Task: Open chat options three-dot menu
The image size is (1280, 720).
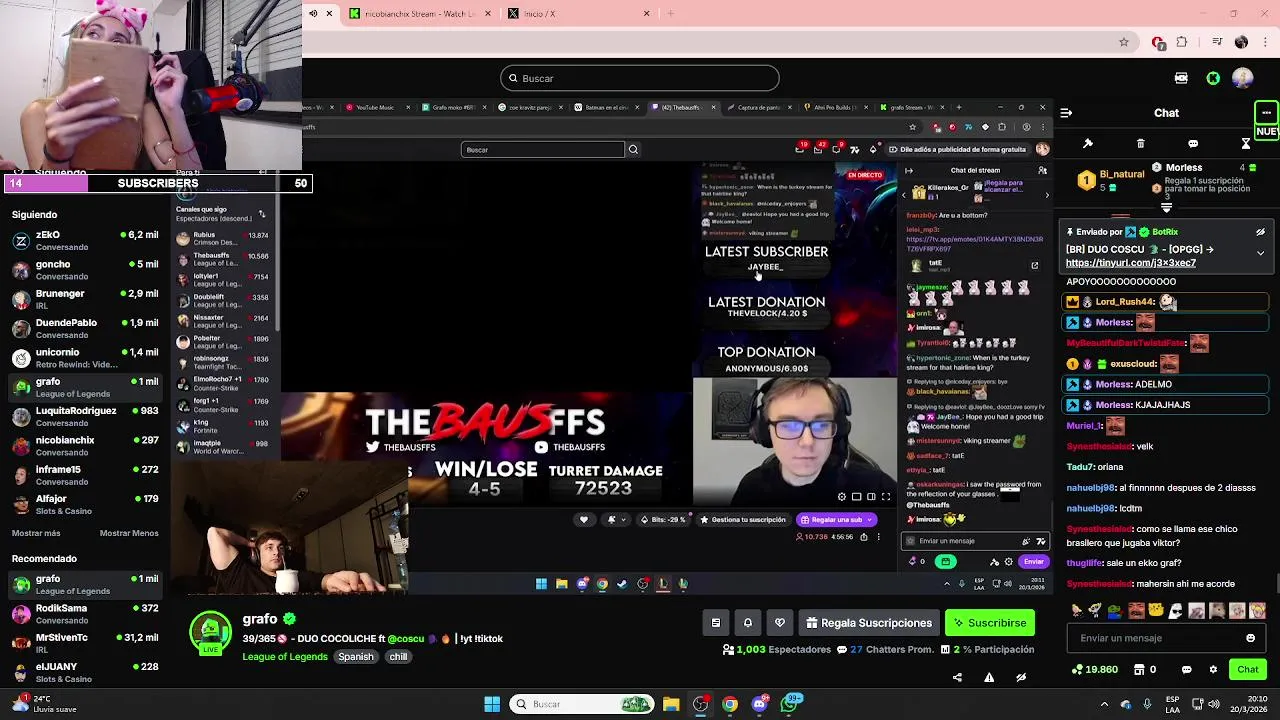Action: pyautogui.click(x=1266, y=112)
